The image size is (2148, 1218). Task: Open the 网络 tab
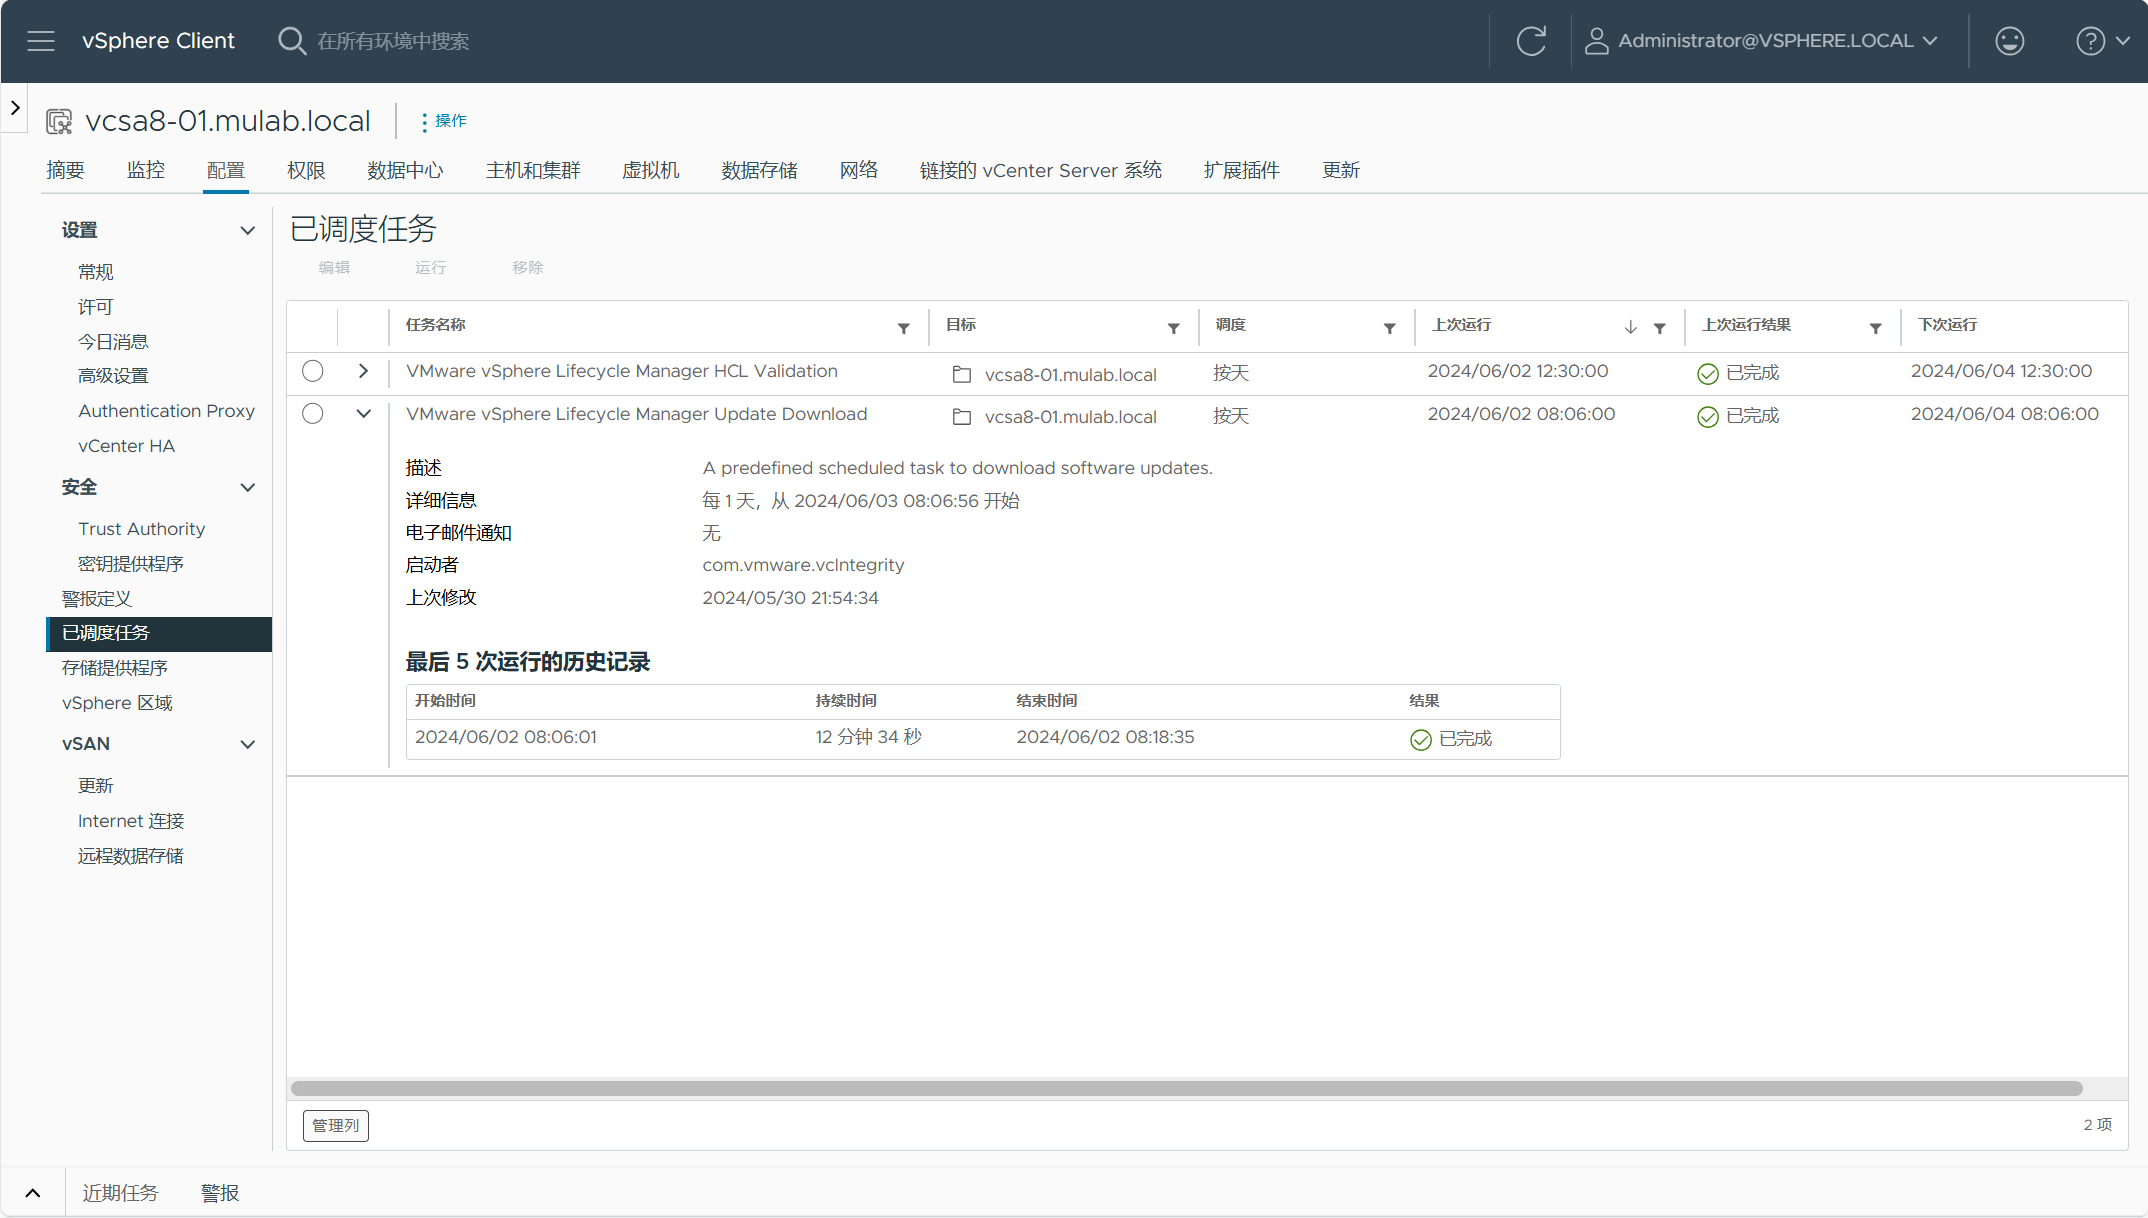coord(859,170)
